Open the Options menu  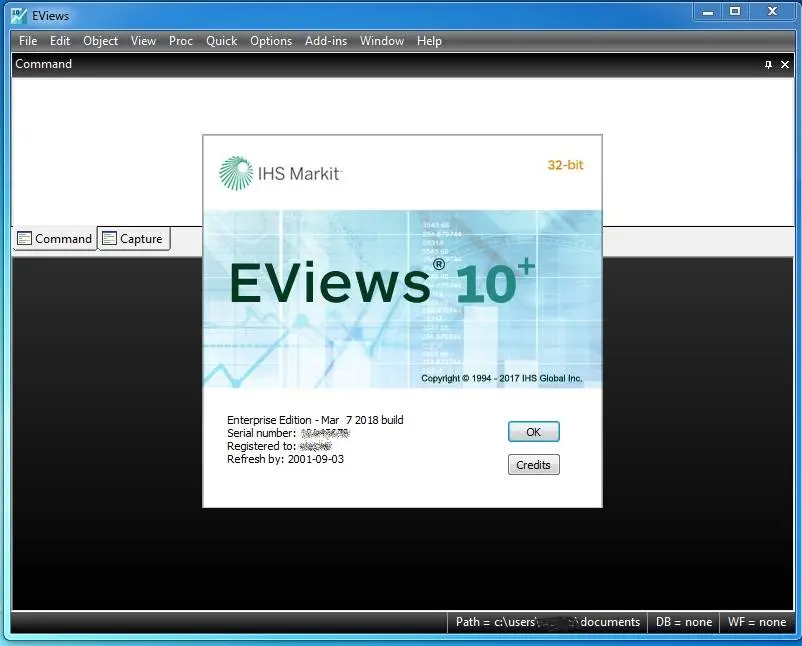pyautogui.click(x=271, y=41)
